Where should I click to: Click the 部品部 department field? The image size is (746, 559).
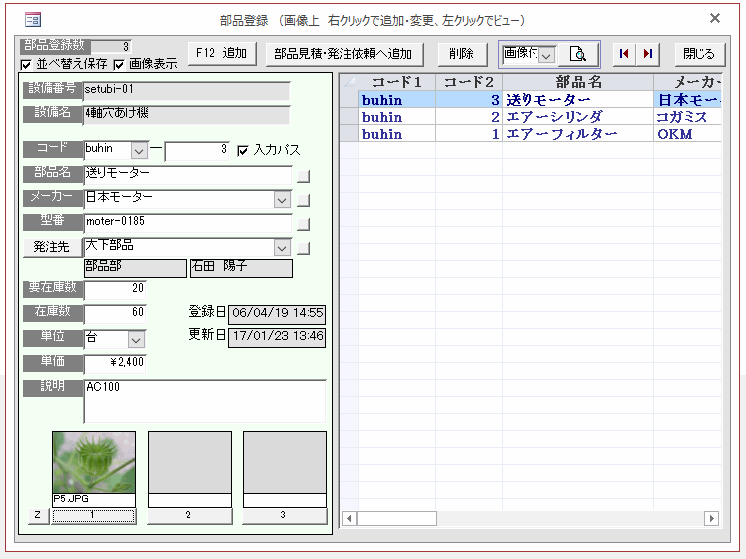(x=135, y=268)
